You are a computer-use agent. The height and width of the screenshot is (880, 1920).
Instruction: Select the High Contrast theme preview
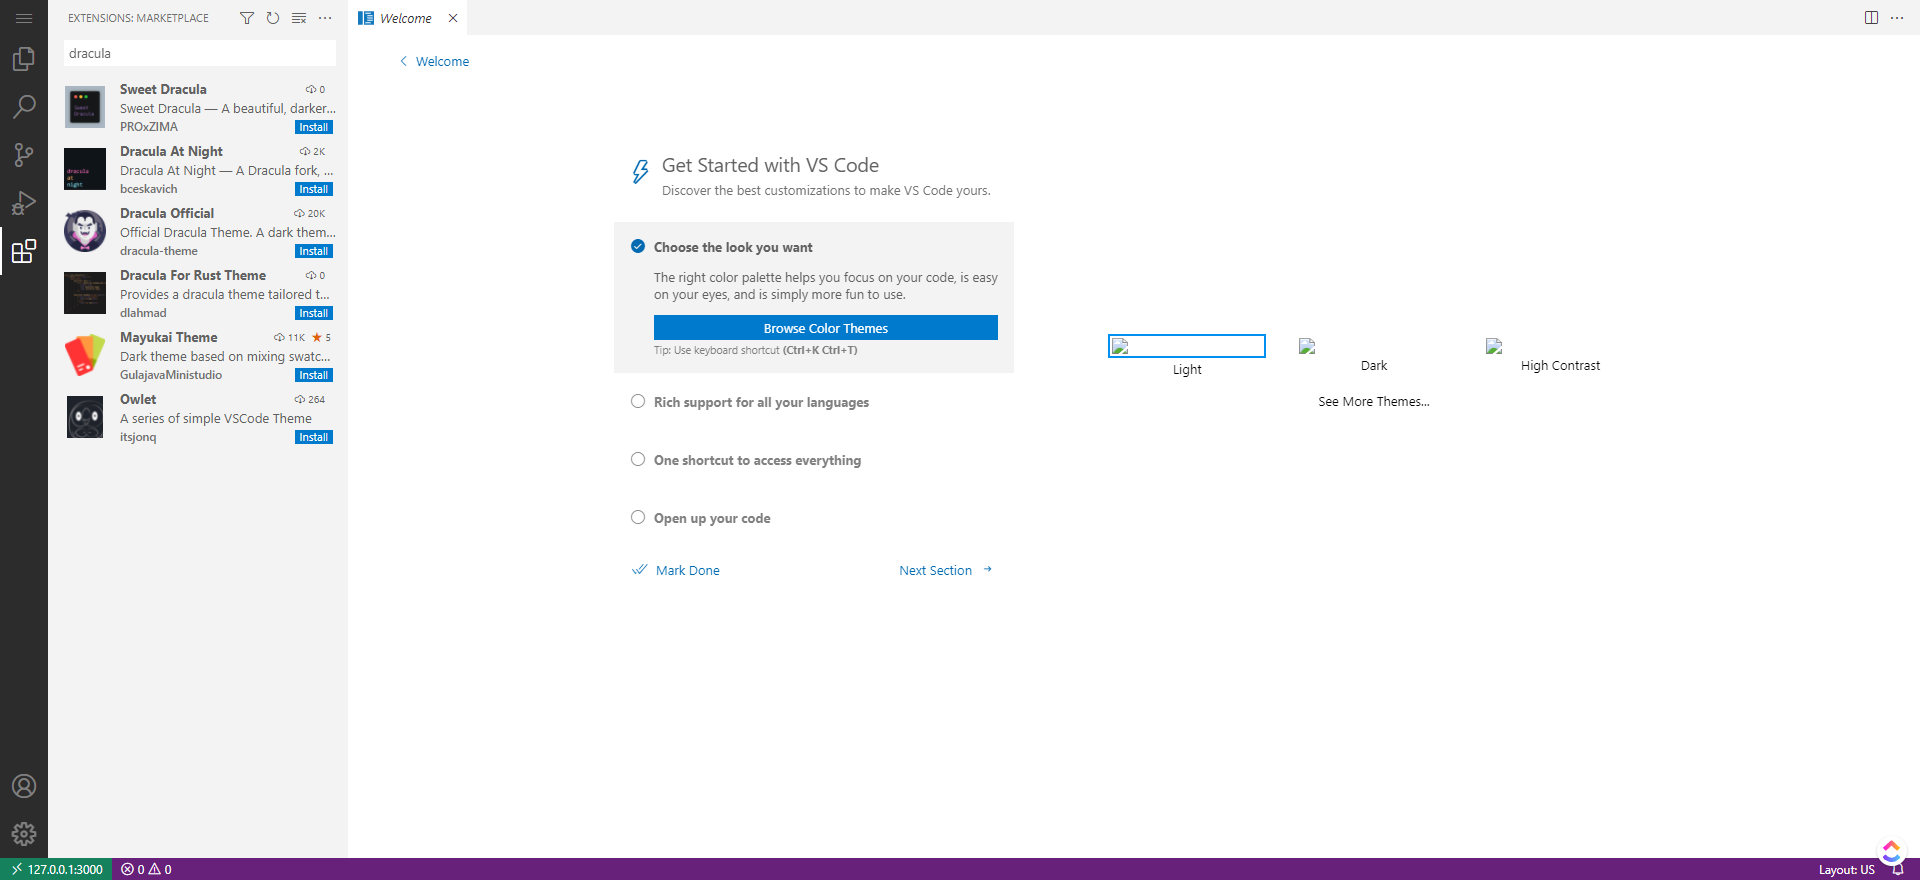[x=1560, y=354]
